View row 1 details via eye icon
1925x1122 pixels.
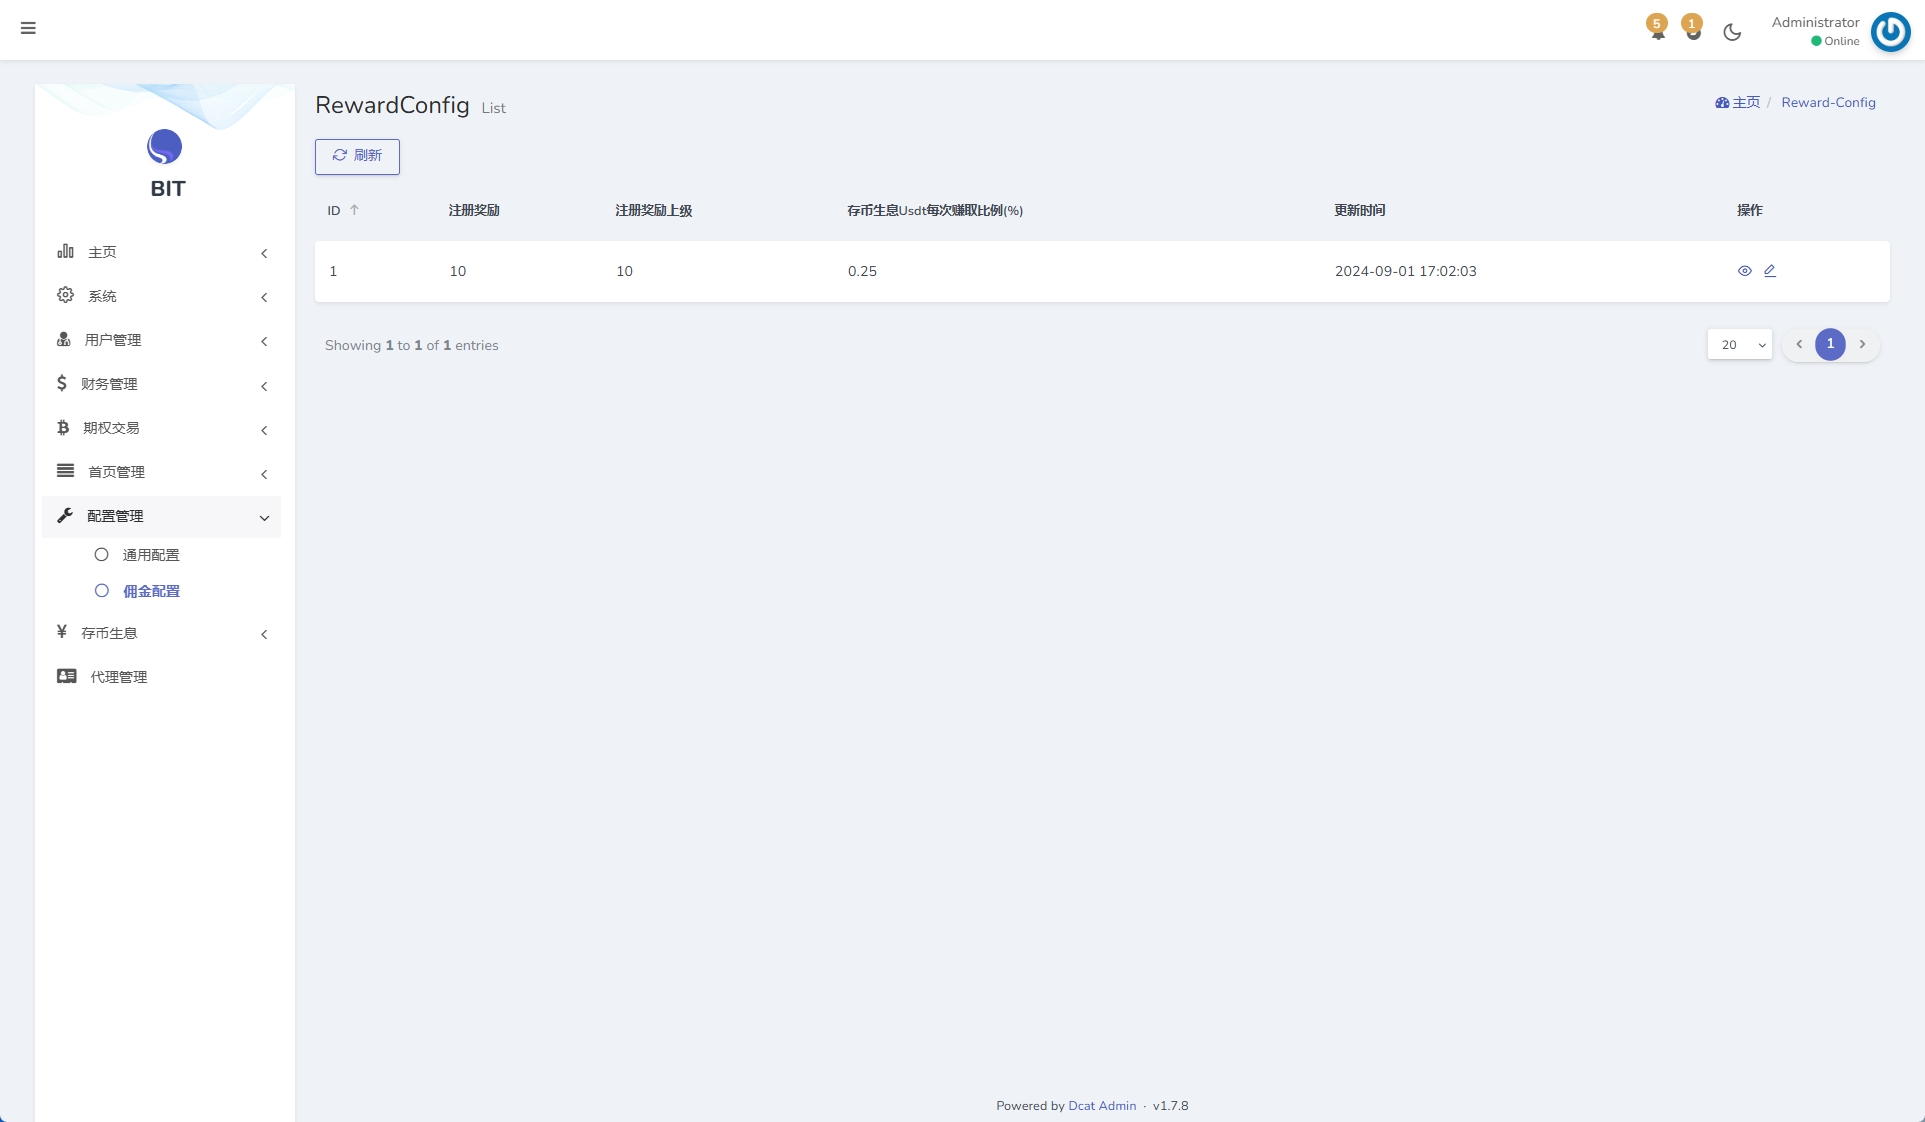[1744, 271]
